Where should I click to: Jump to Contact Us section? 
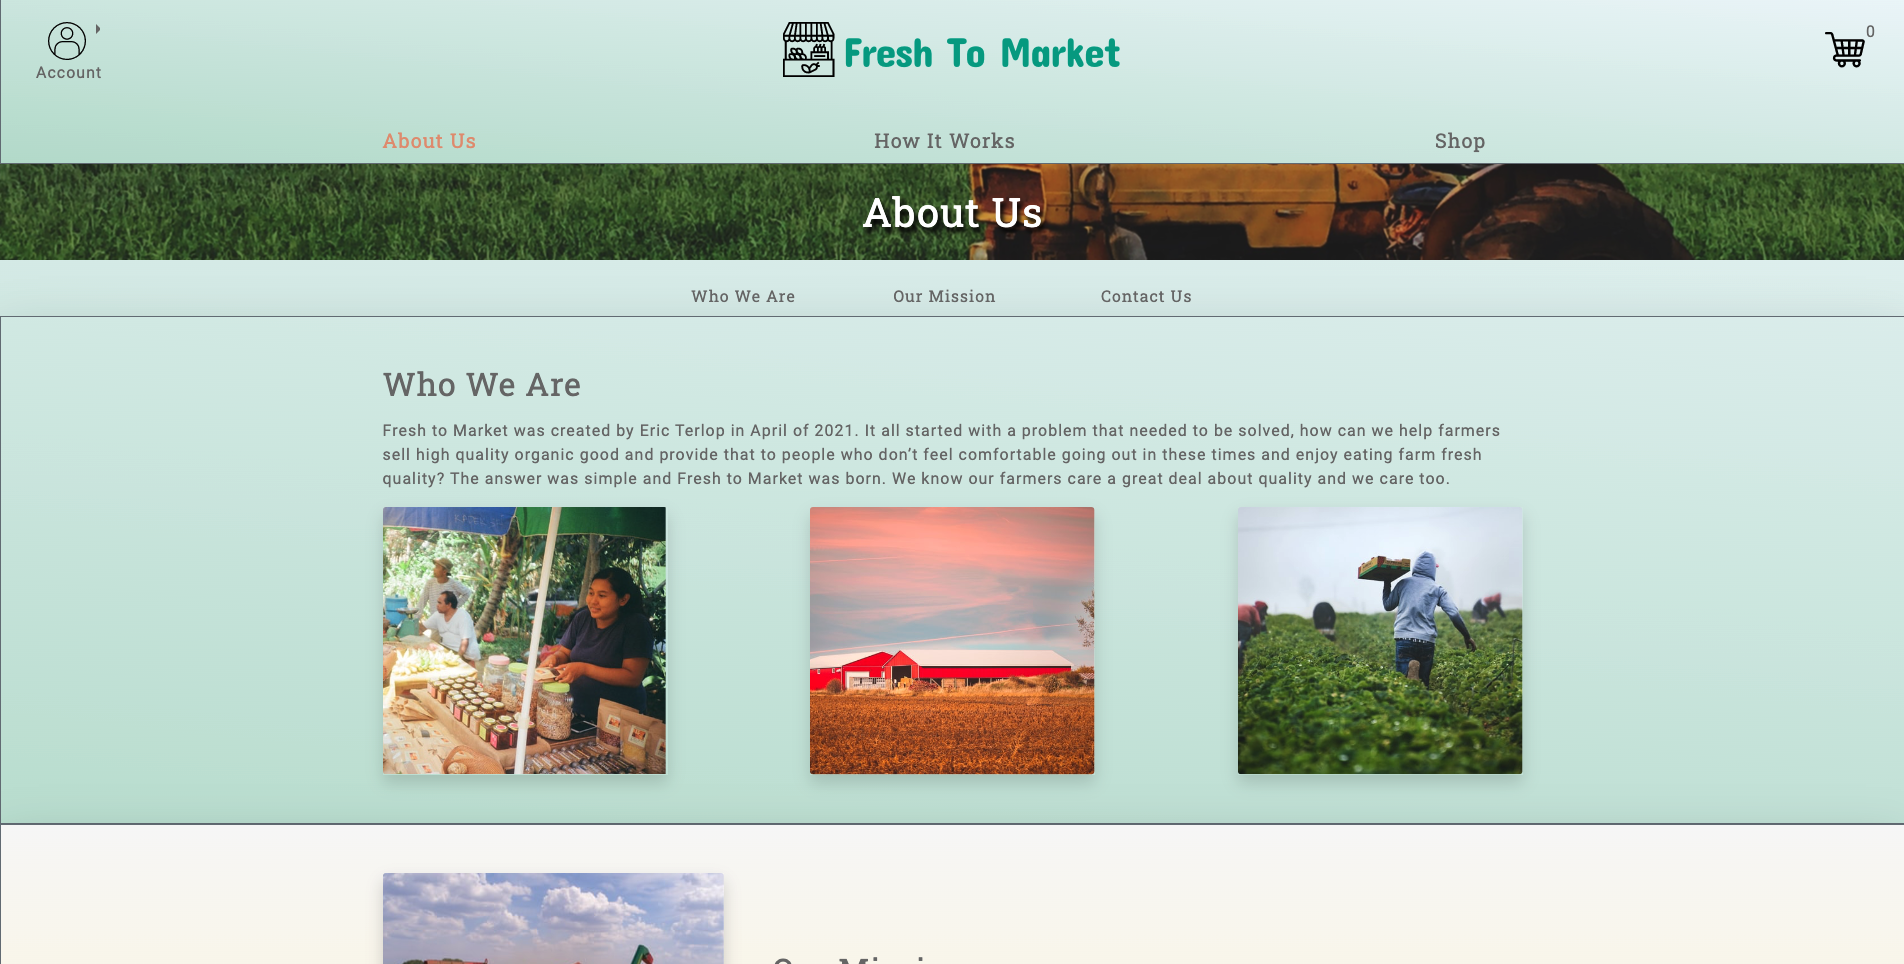tap(1146, 296)
